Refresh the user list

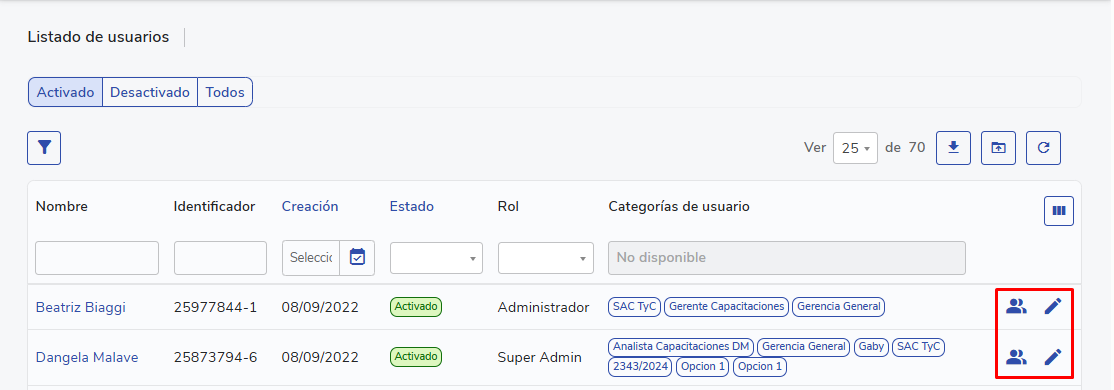pyautogui.click(x=1044, y=148)
